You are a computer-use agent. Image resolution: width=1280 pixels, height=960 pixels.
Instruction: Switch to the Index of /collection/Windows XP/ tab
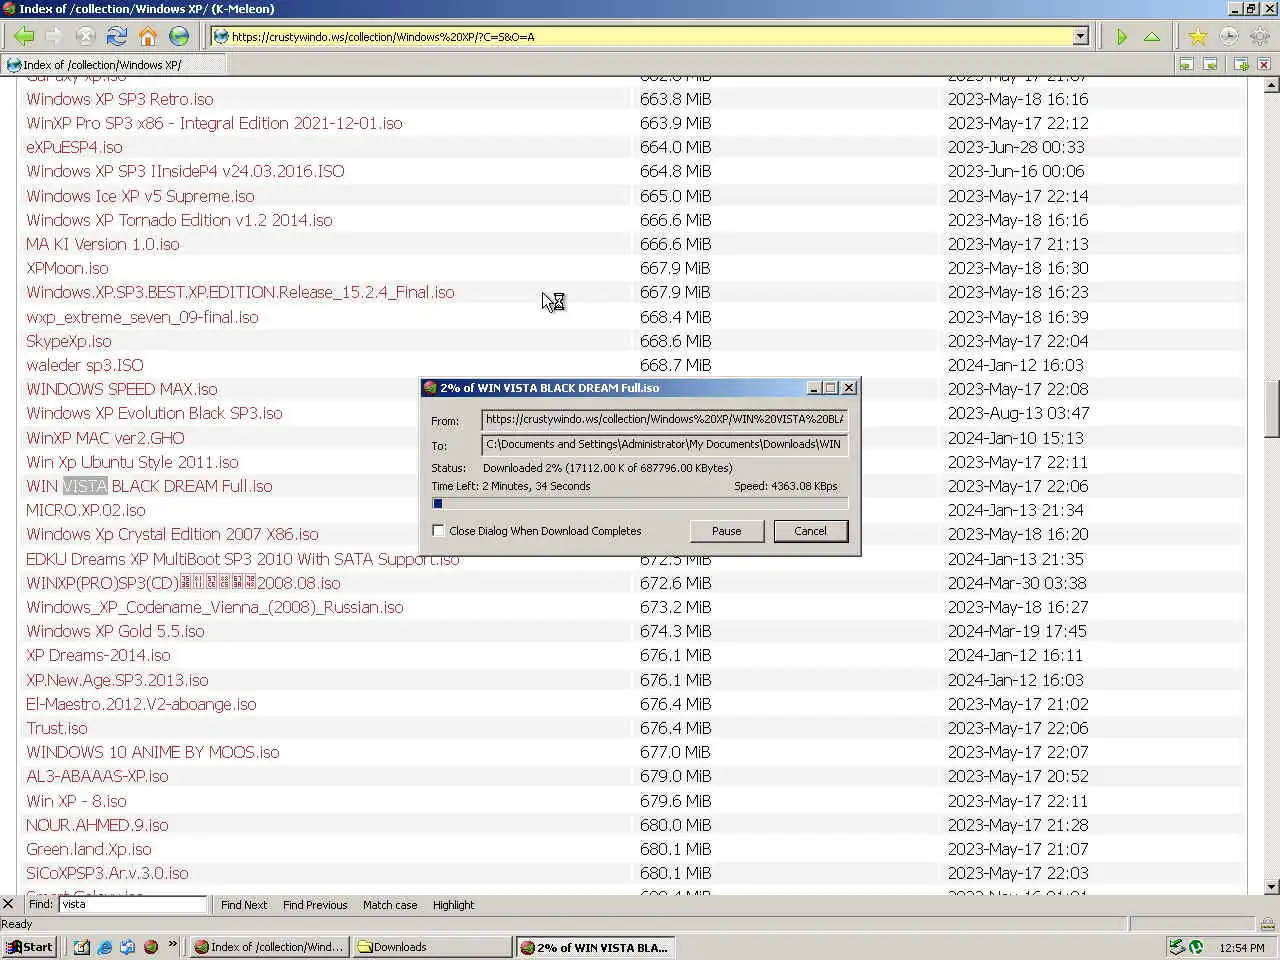coord(113,64)
